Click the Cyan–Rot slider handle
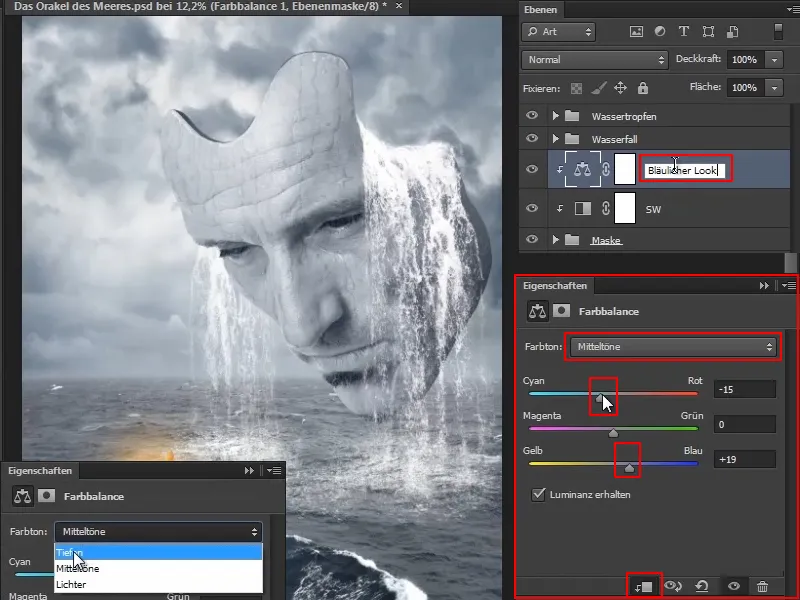 (x=599, y=398)
